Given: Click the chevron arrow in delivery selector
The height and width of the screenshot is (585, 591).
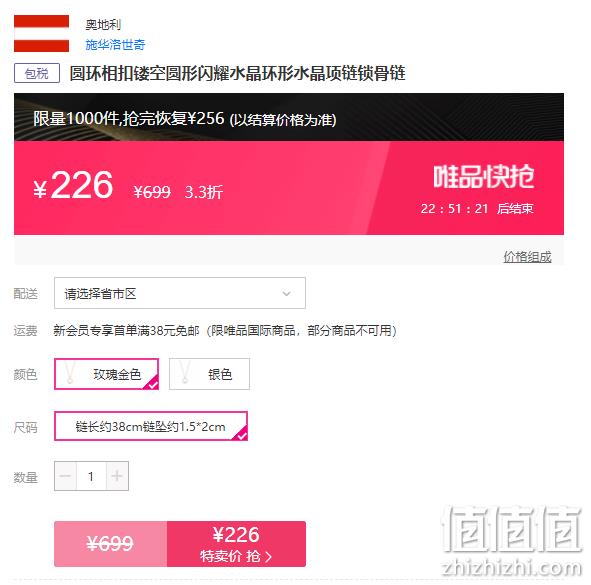Looking at the screenshot, I should [286, 294].
